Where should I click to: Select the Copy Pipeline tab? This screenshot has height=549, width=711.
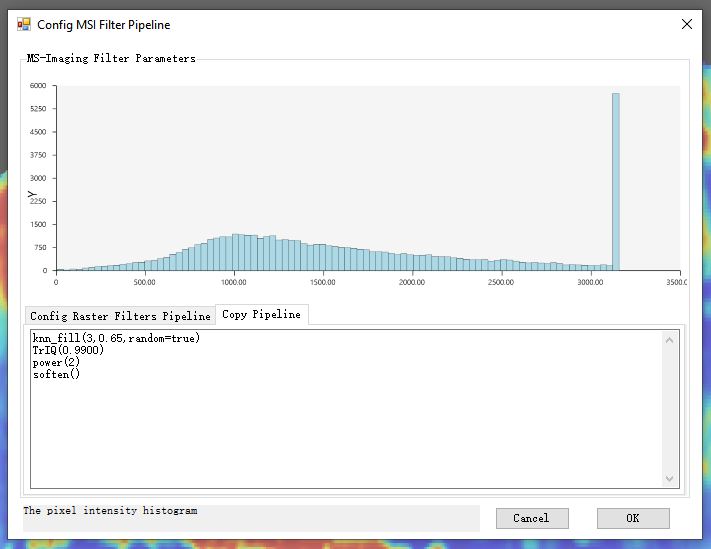coord(261,314)
